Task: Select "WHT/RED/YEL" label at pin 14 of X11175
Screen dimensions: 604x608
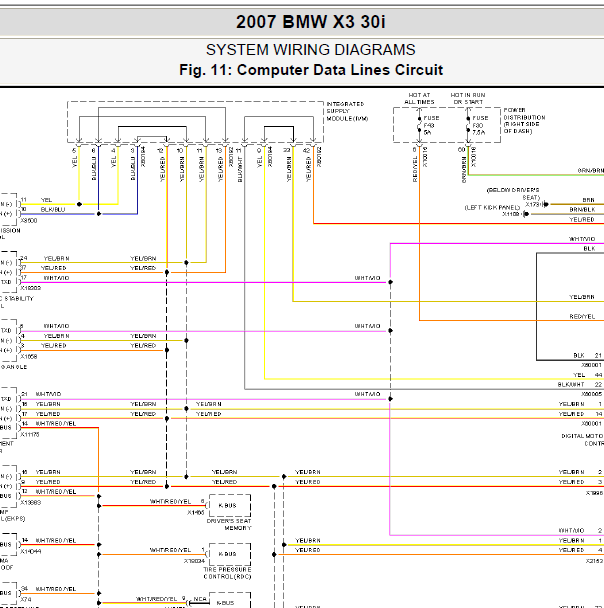Action: (x=55, y=424)
